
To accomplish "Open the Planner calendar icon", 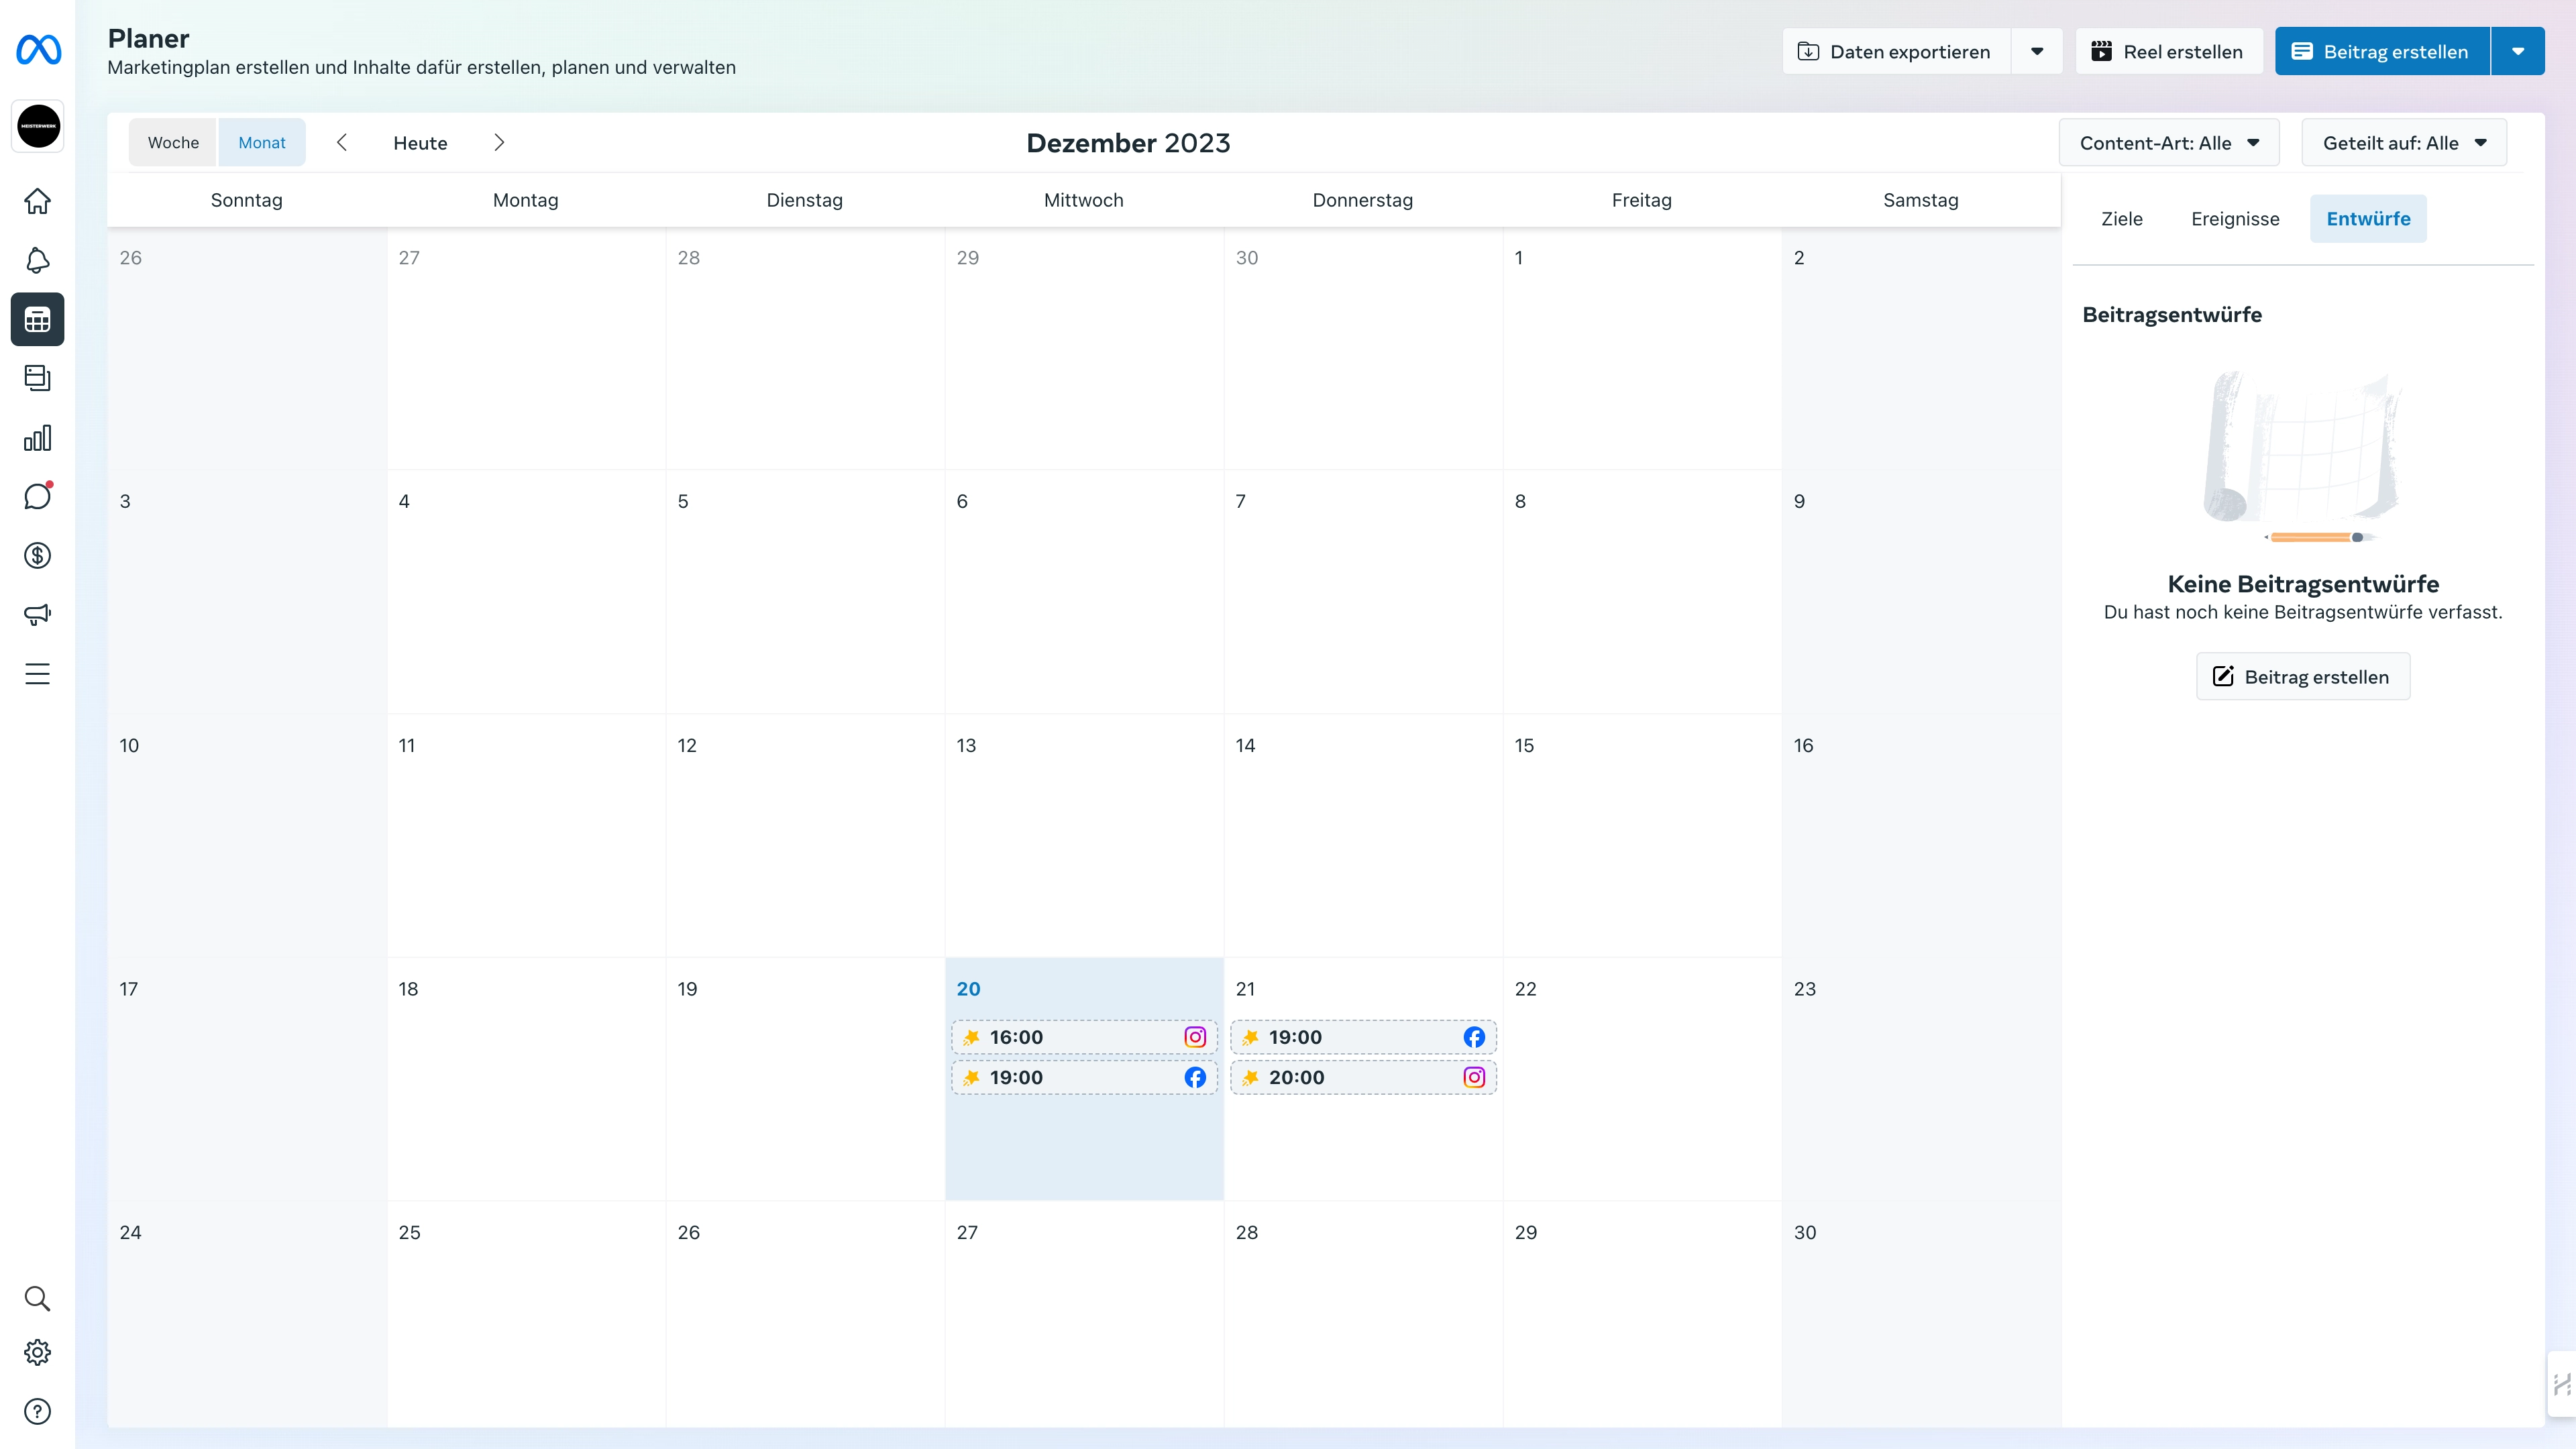I will (x=38, y=319).
